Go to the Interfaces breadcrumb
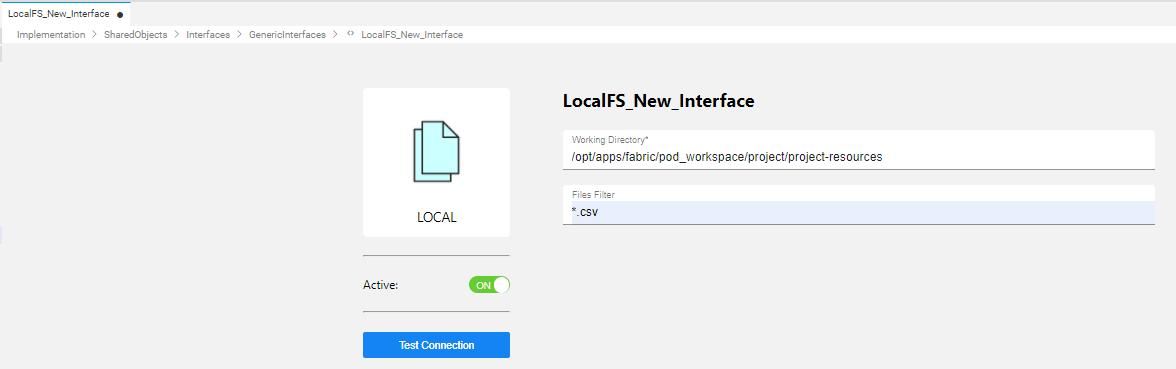1176x369 pixels. [x=208, y=34]
